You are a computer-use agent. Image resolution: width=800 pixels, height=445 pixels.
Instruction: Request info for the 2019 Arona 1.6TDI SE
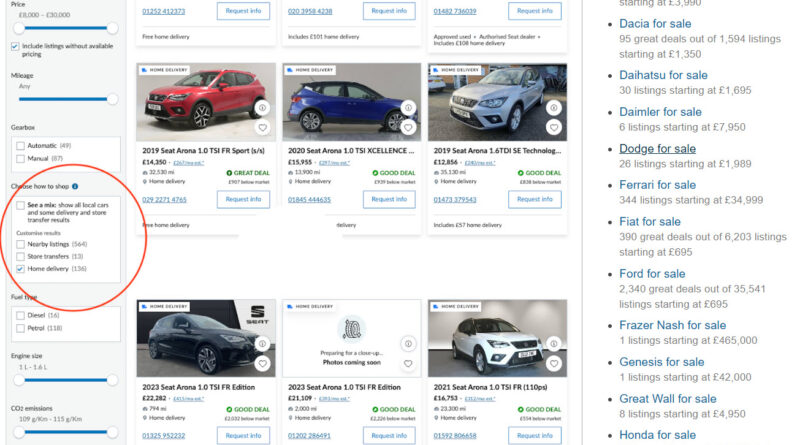pyautogui.click(x=535, y=200)
